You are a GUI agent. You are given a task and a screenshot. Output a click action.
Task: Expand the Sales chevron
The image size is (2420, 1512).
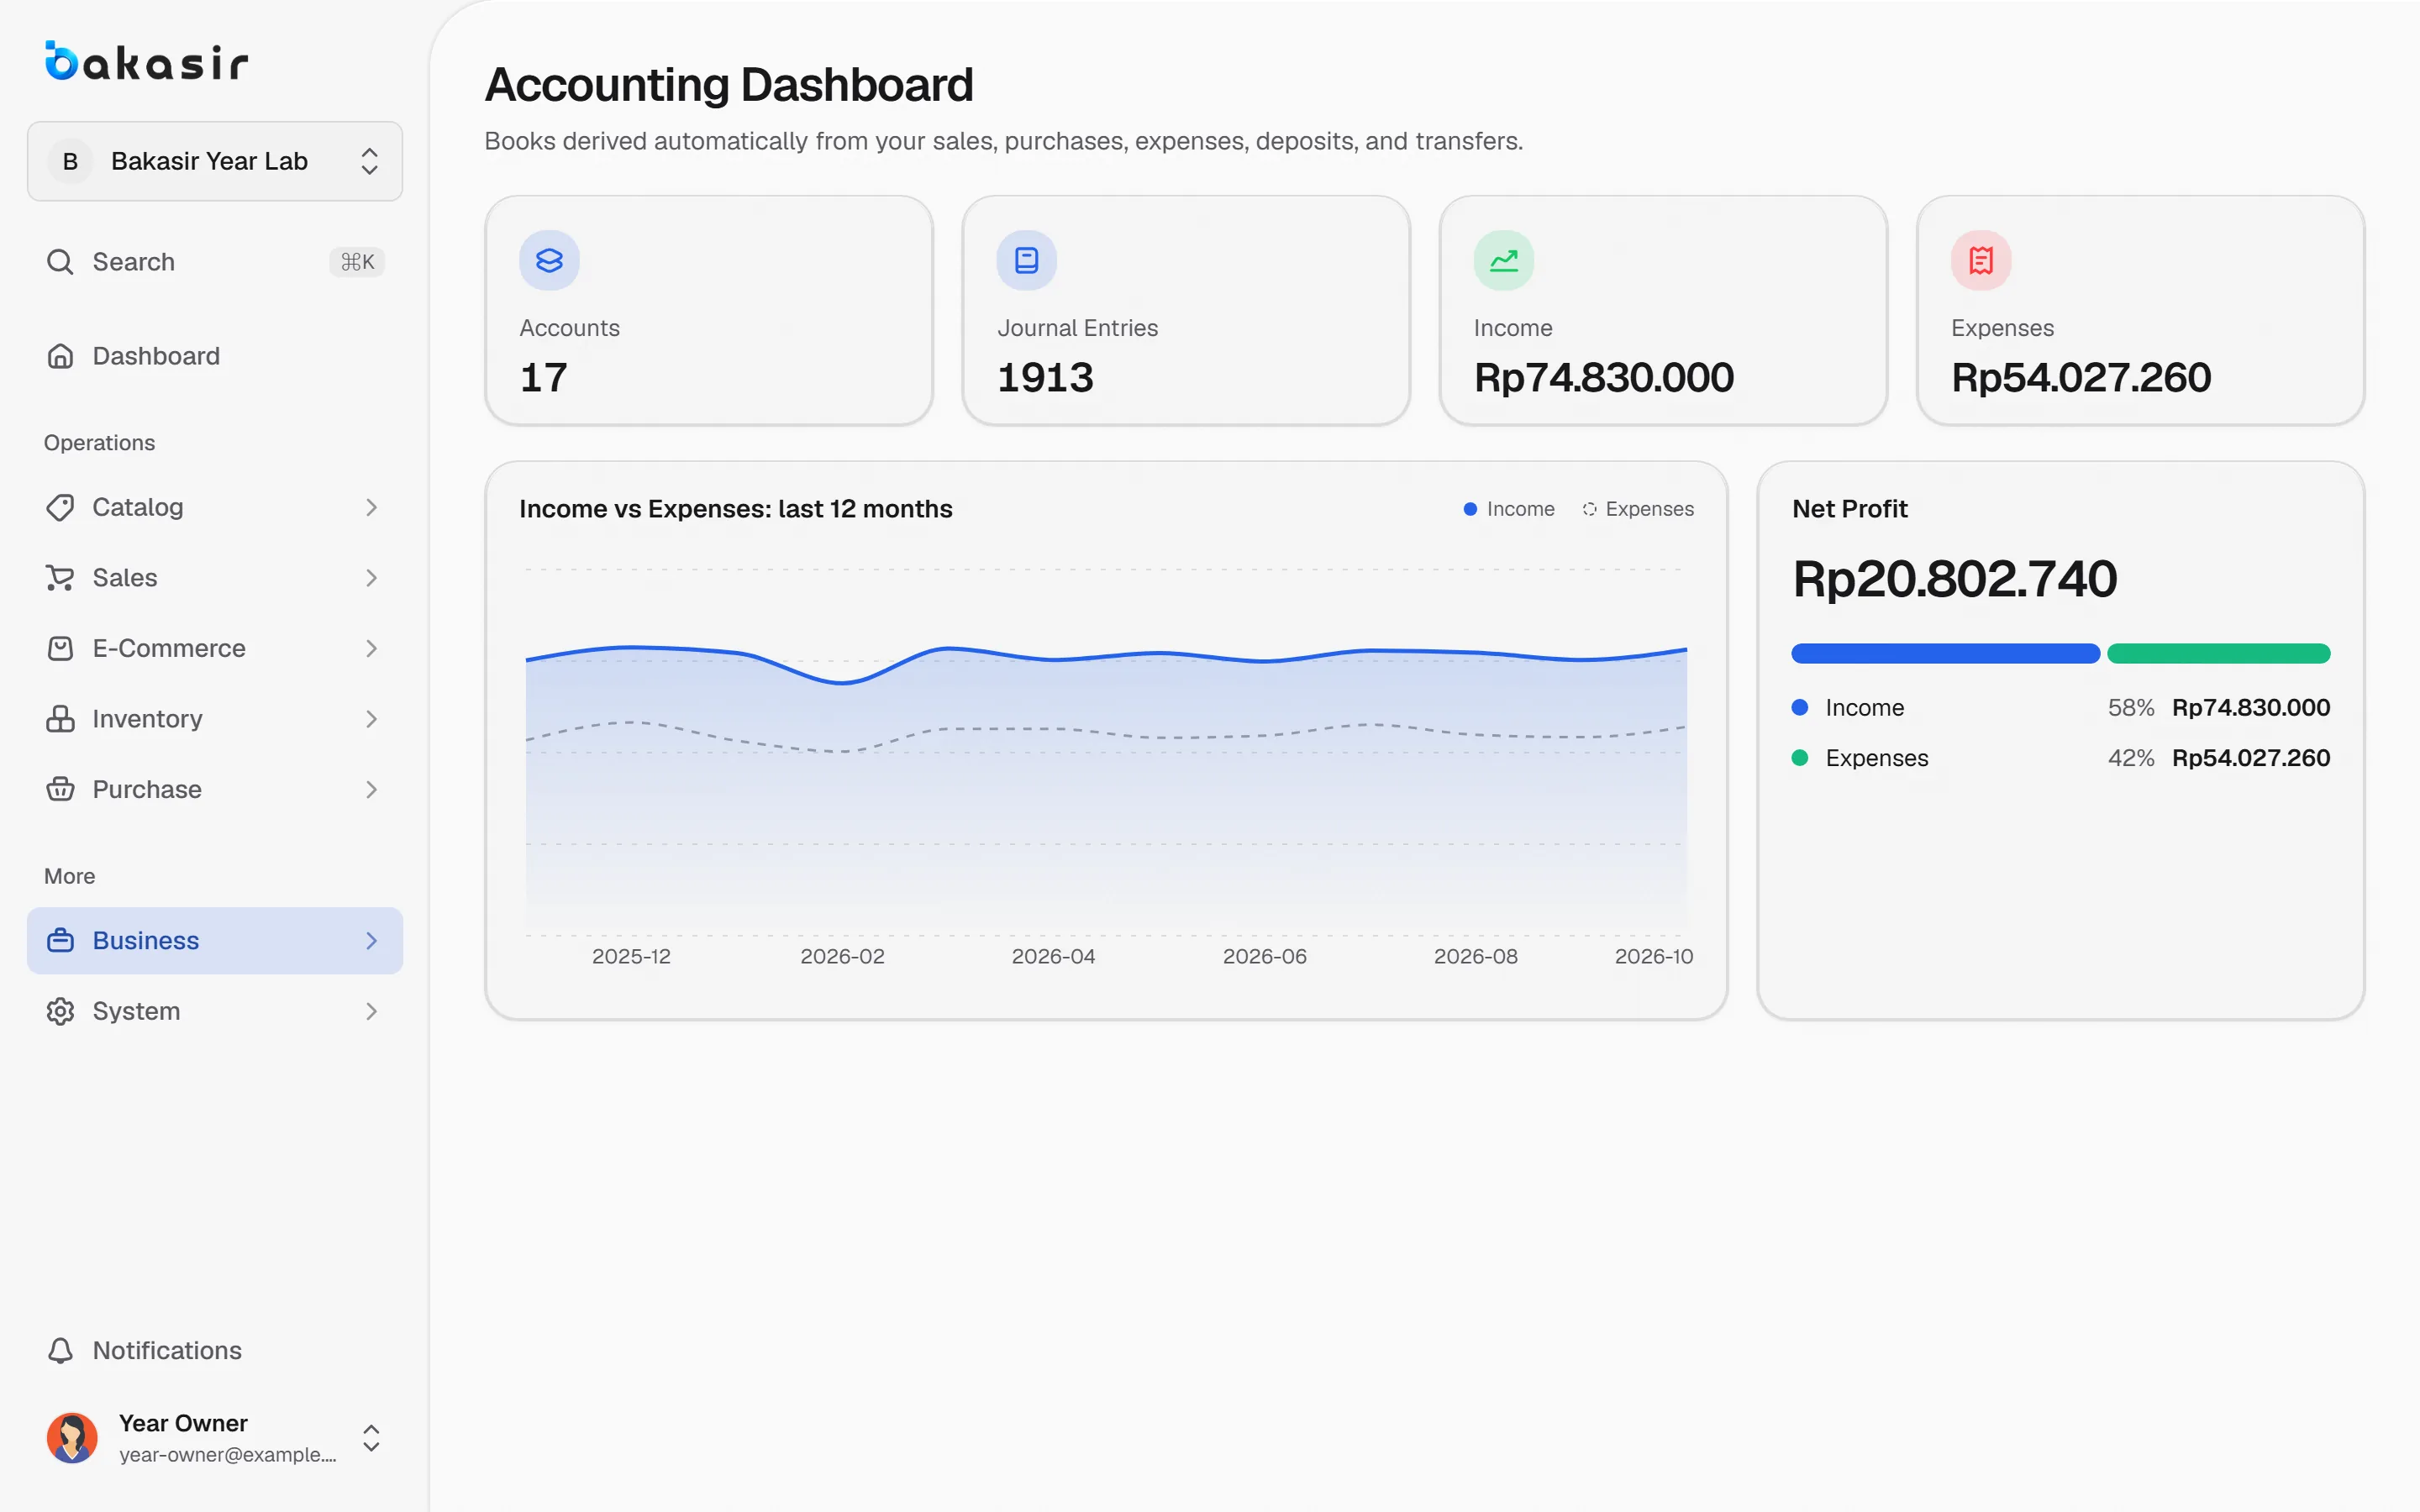(x=372, y=578)
